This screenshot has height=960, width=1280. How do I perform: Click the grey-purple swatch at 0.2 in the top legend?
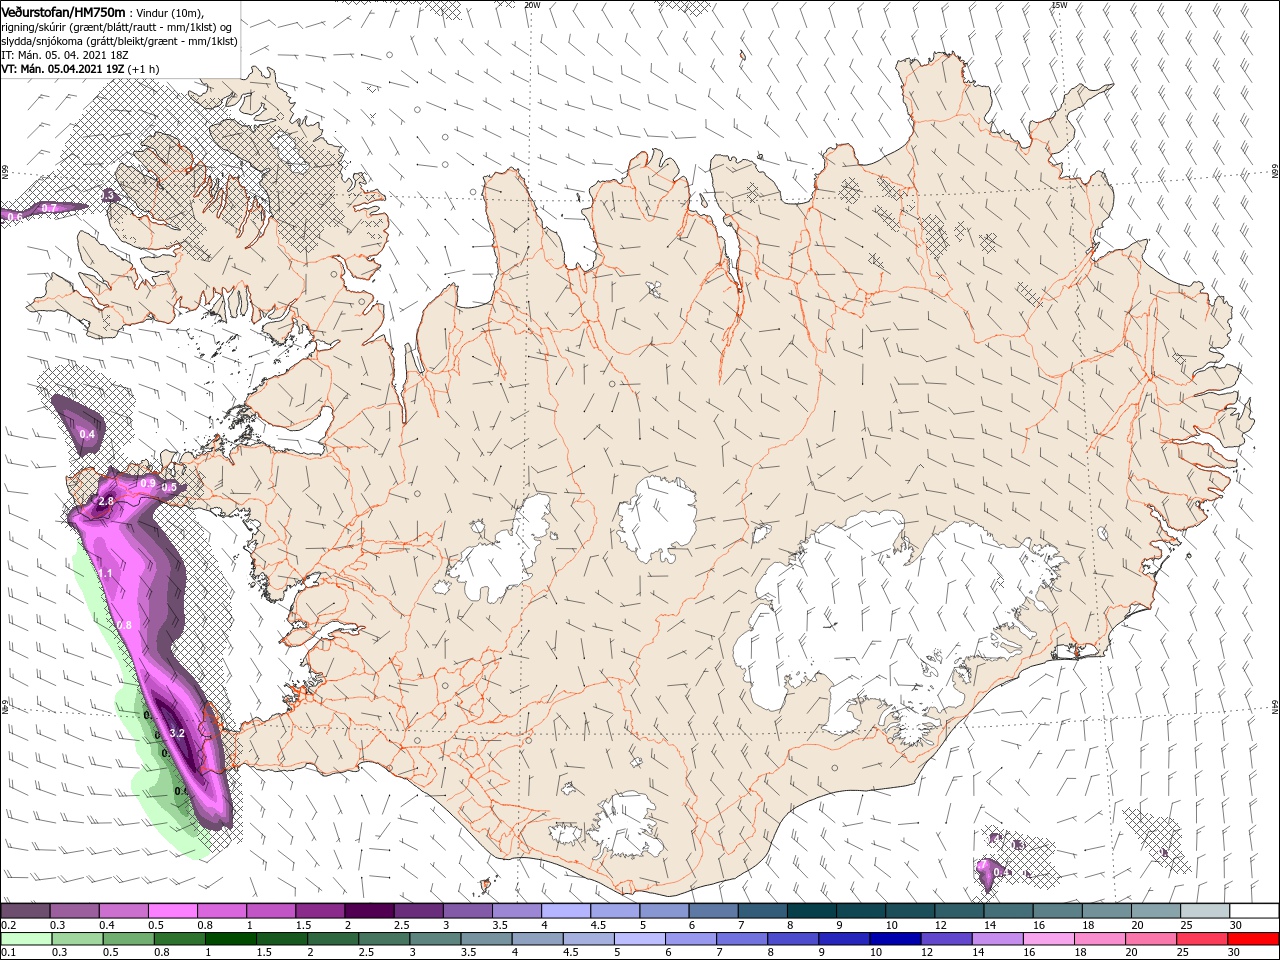[25, 911]
